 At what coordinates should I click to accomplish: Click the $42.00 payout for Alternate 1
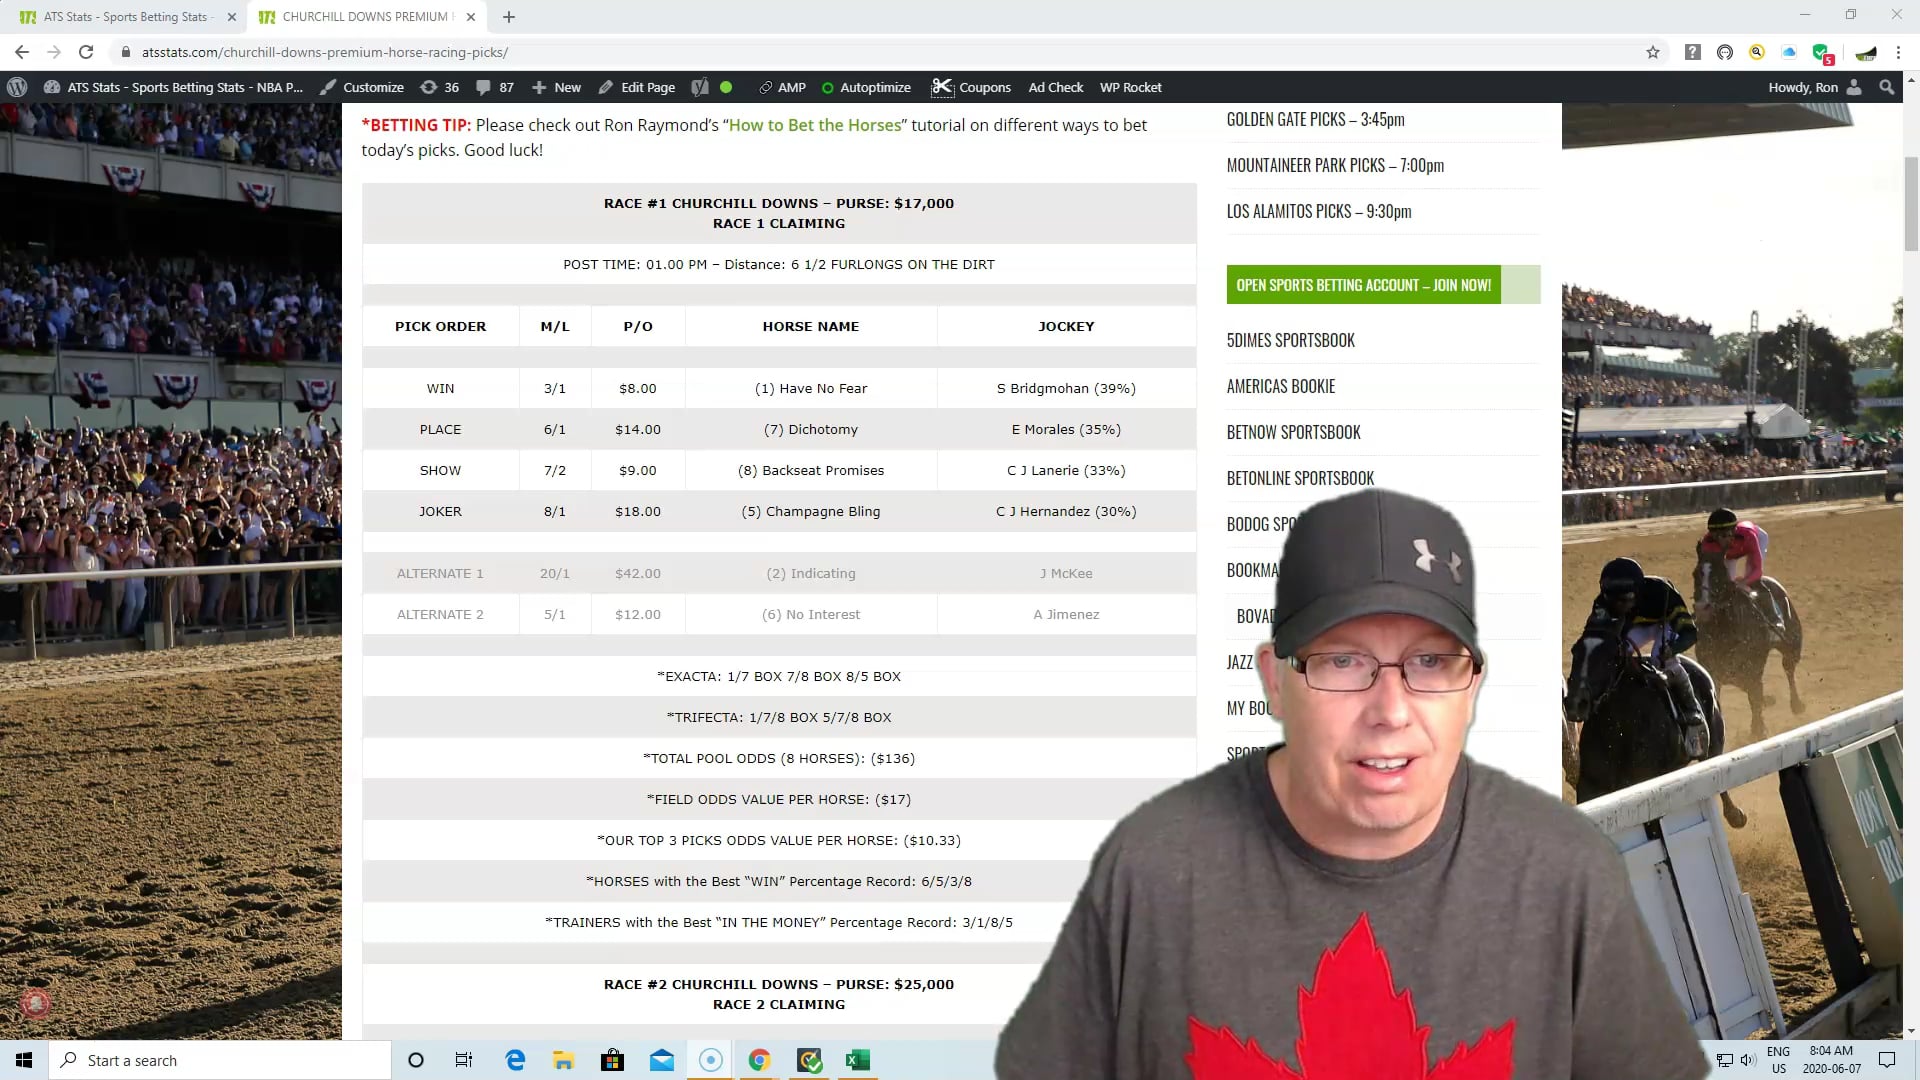[638, 573]
